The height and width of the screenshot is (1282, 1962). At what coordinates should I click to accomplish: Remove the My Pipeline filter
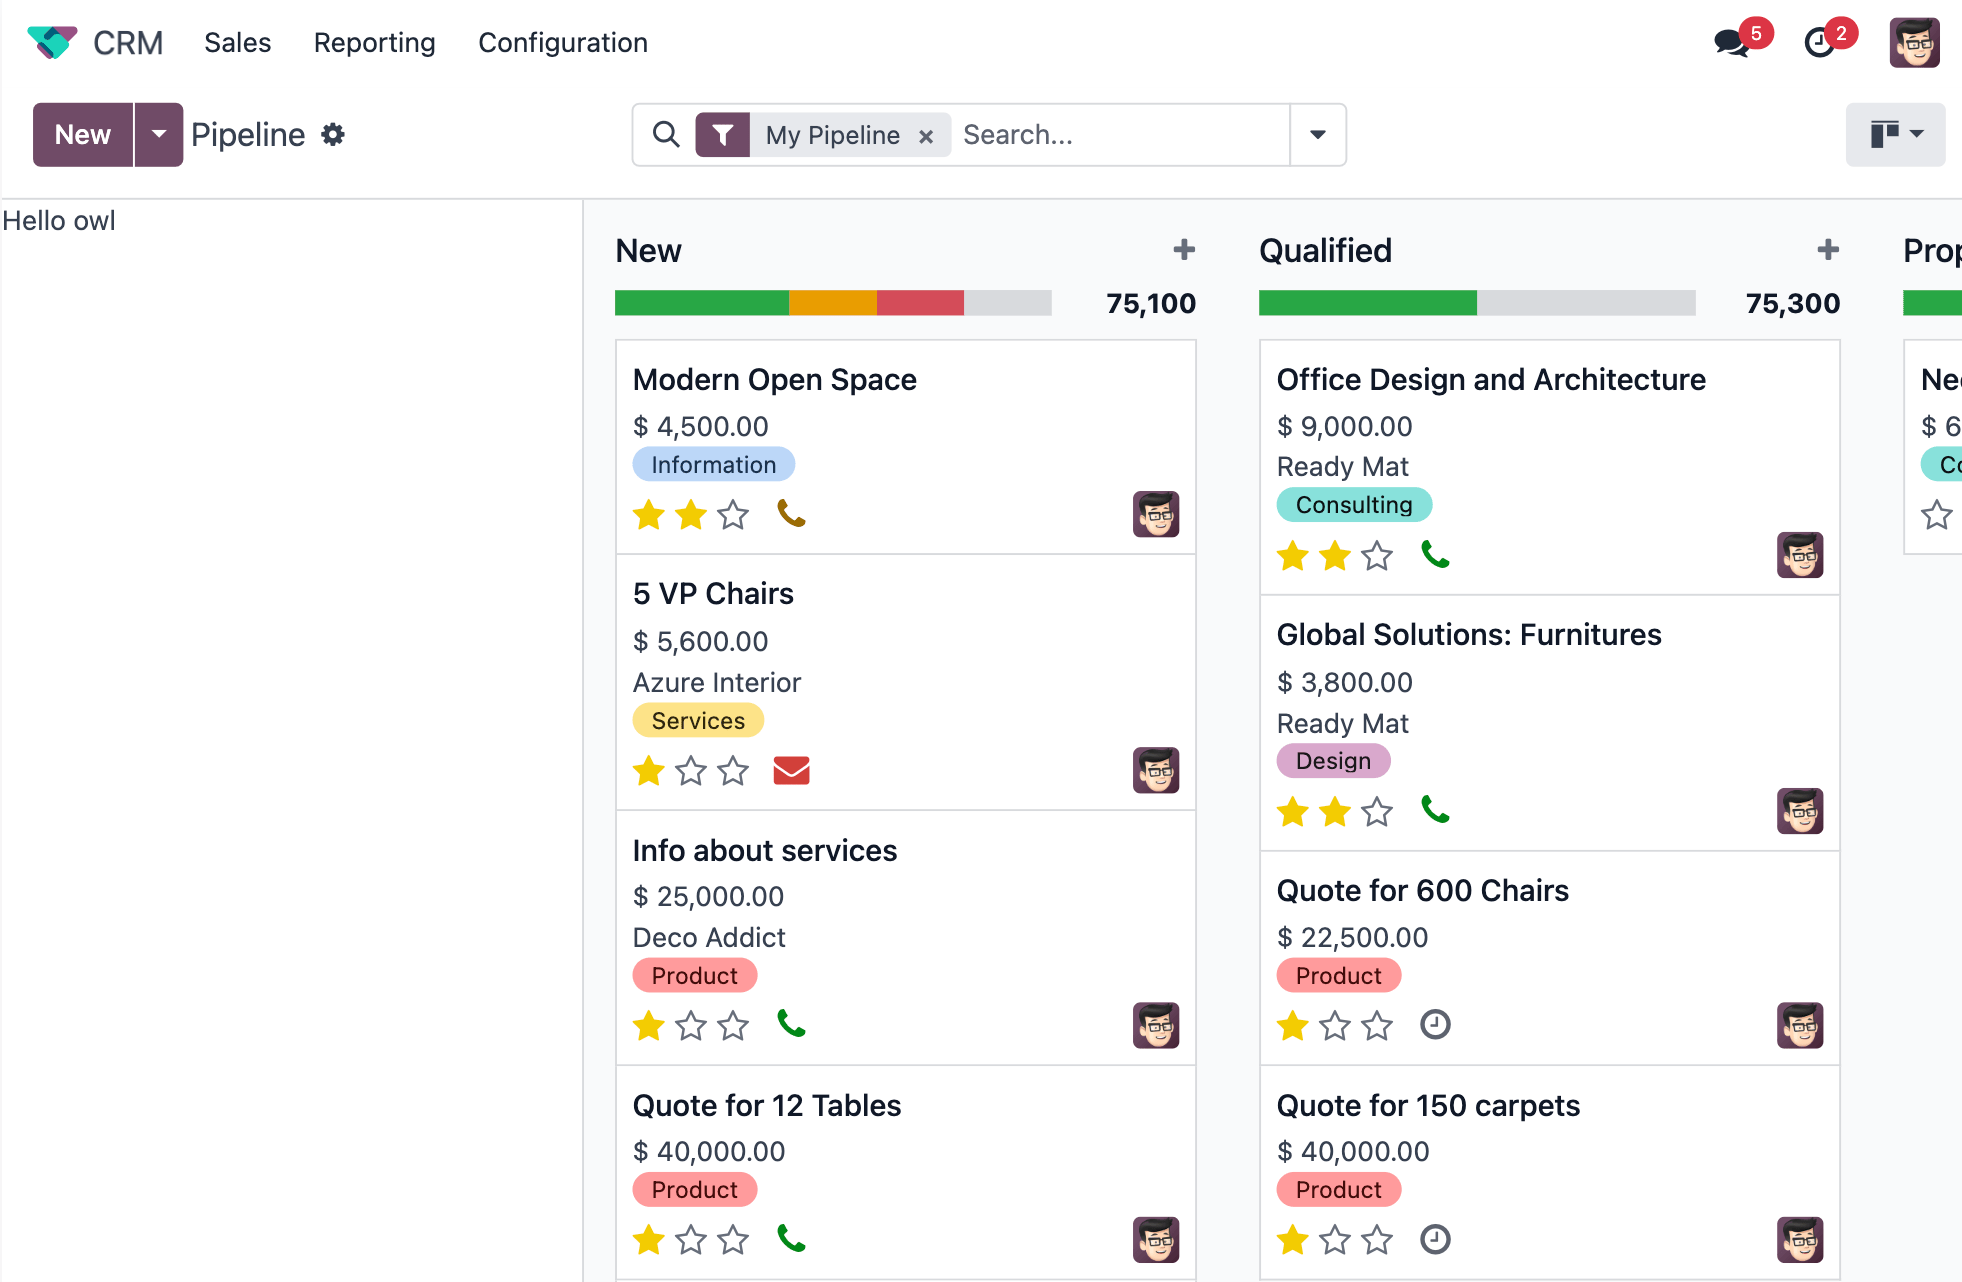click(x=926, y=134)
